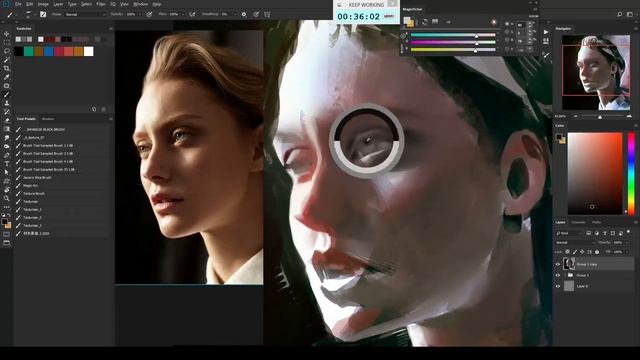Viewport: 640px width, 360px height.
Task: Select the Lasso tool
Action: point(7,51)
